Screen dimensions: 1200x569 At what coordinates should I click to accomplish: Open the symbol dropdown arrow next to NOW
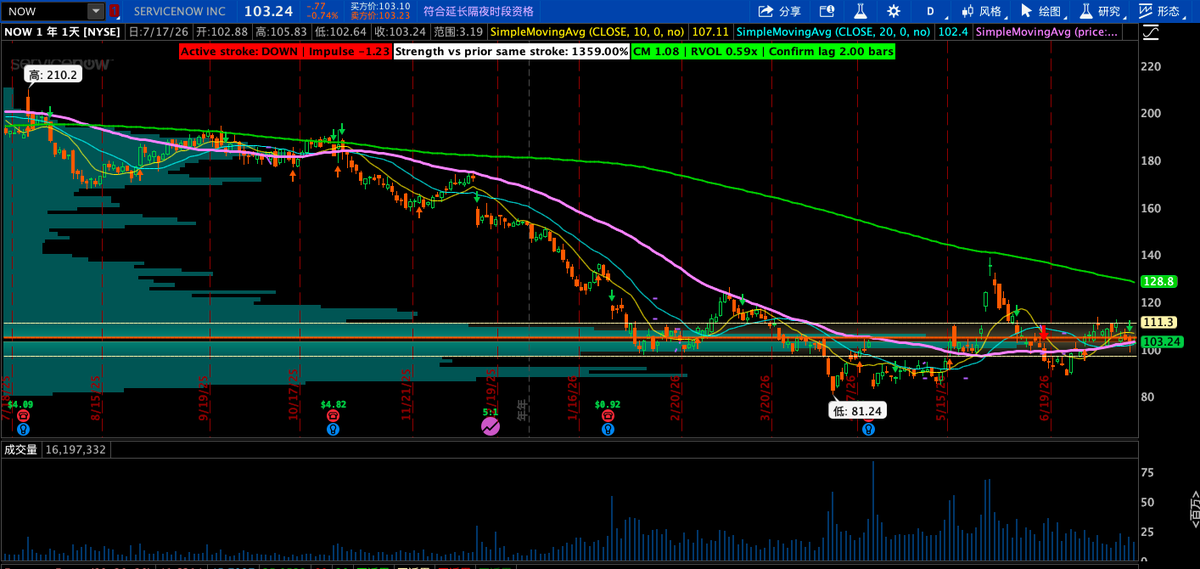point(95,11)
